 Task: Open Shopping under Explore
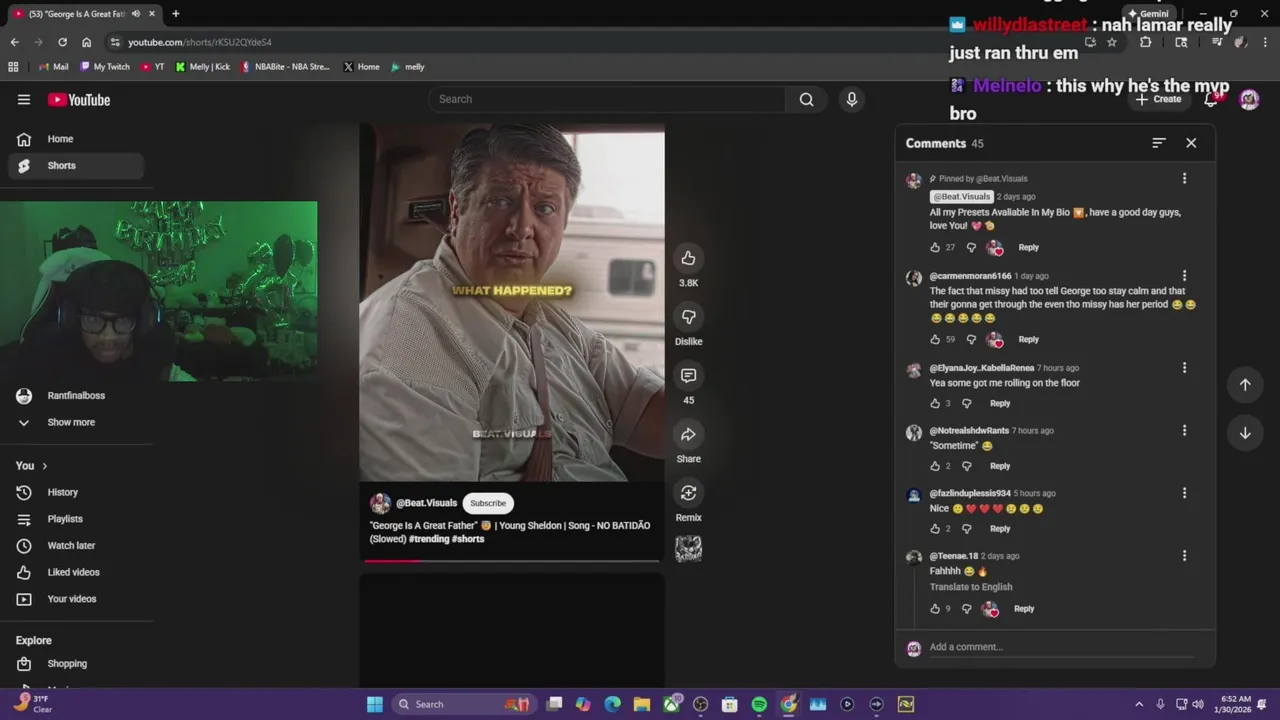pyautogui.click(x=76, y=664)
